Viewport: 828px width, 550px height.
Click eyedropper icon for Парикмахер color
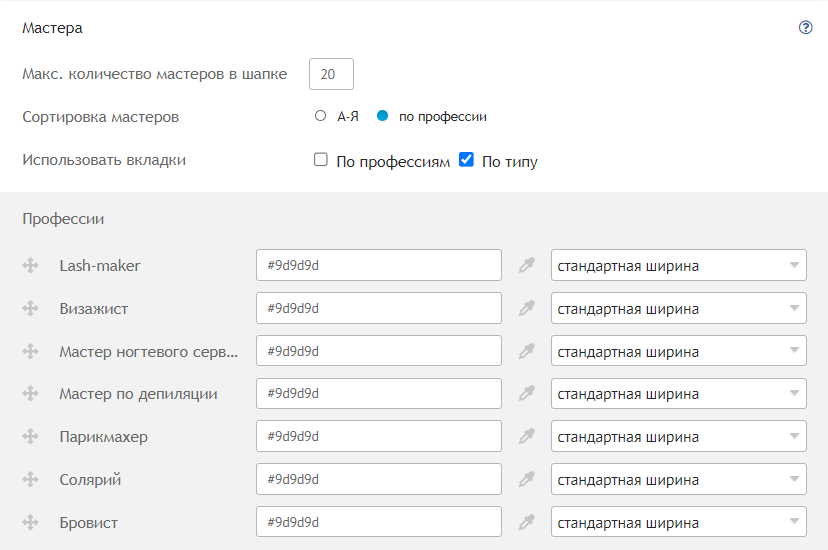pyautogui.click(x=526, y=436)
